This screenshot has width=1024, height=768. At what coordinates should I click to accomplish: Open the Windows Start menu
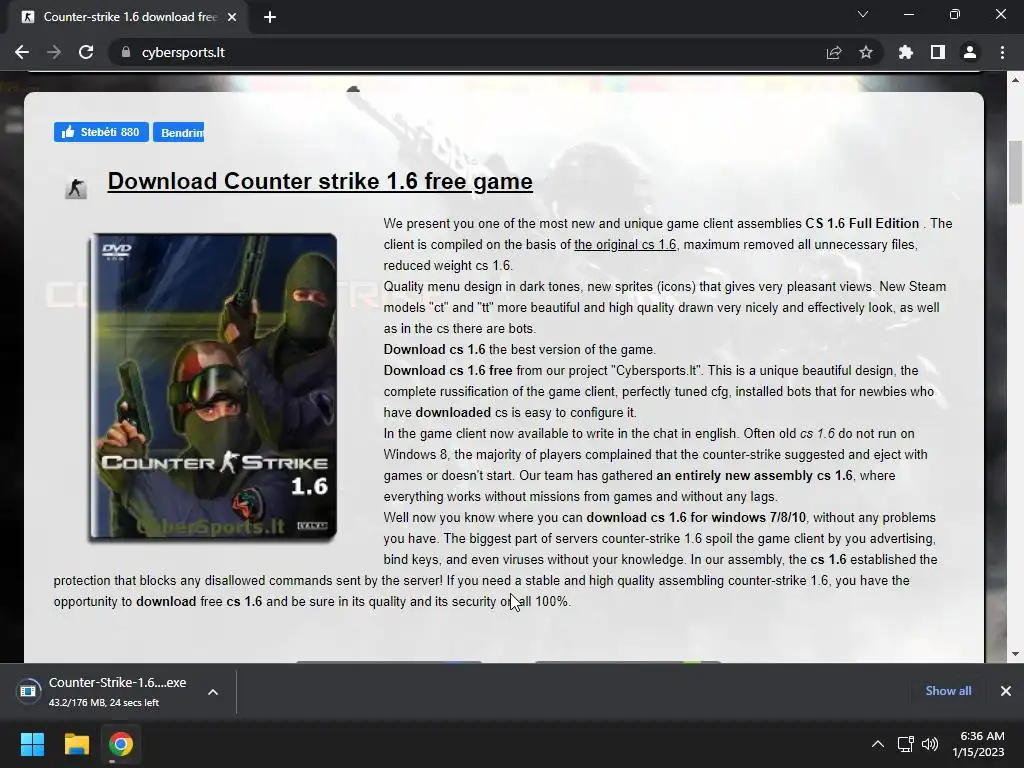coord(32,744)
